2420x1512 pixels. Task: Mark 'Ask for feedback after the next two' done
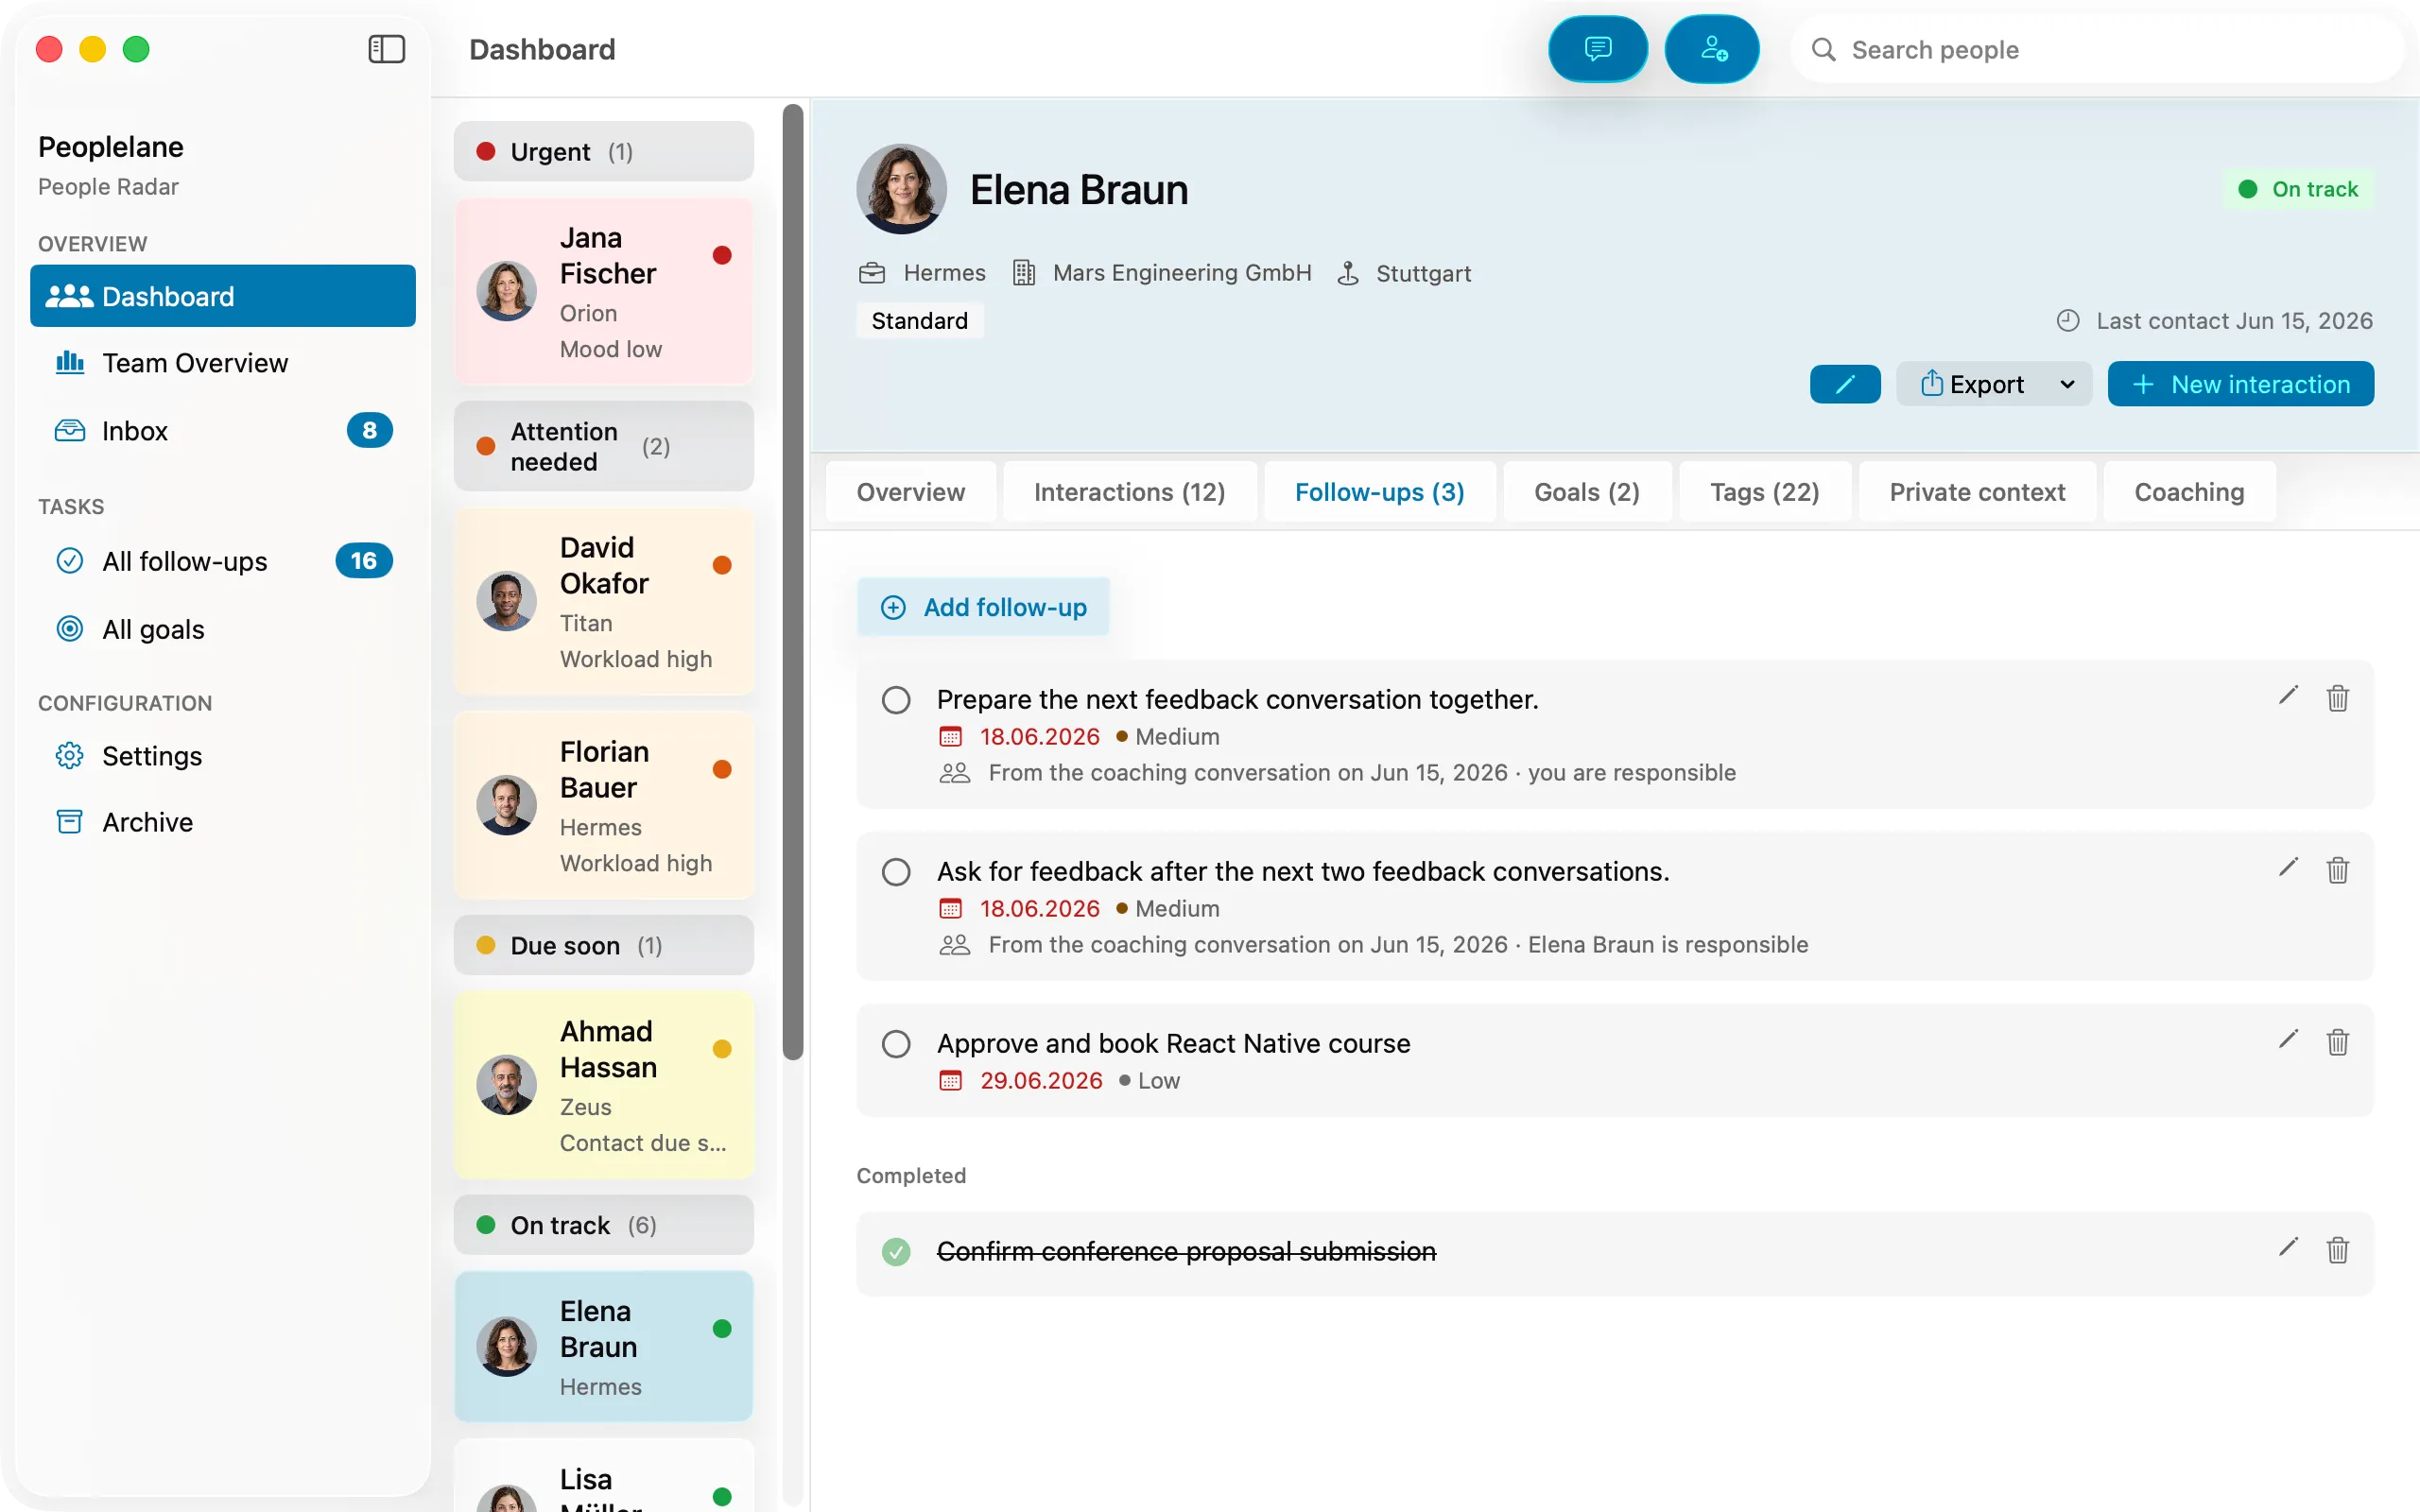click(x=896, y=872)
